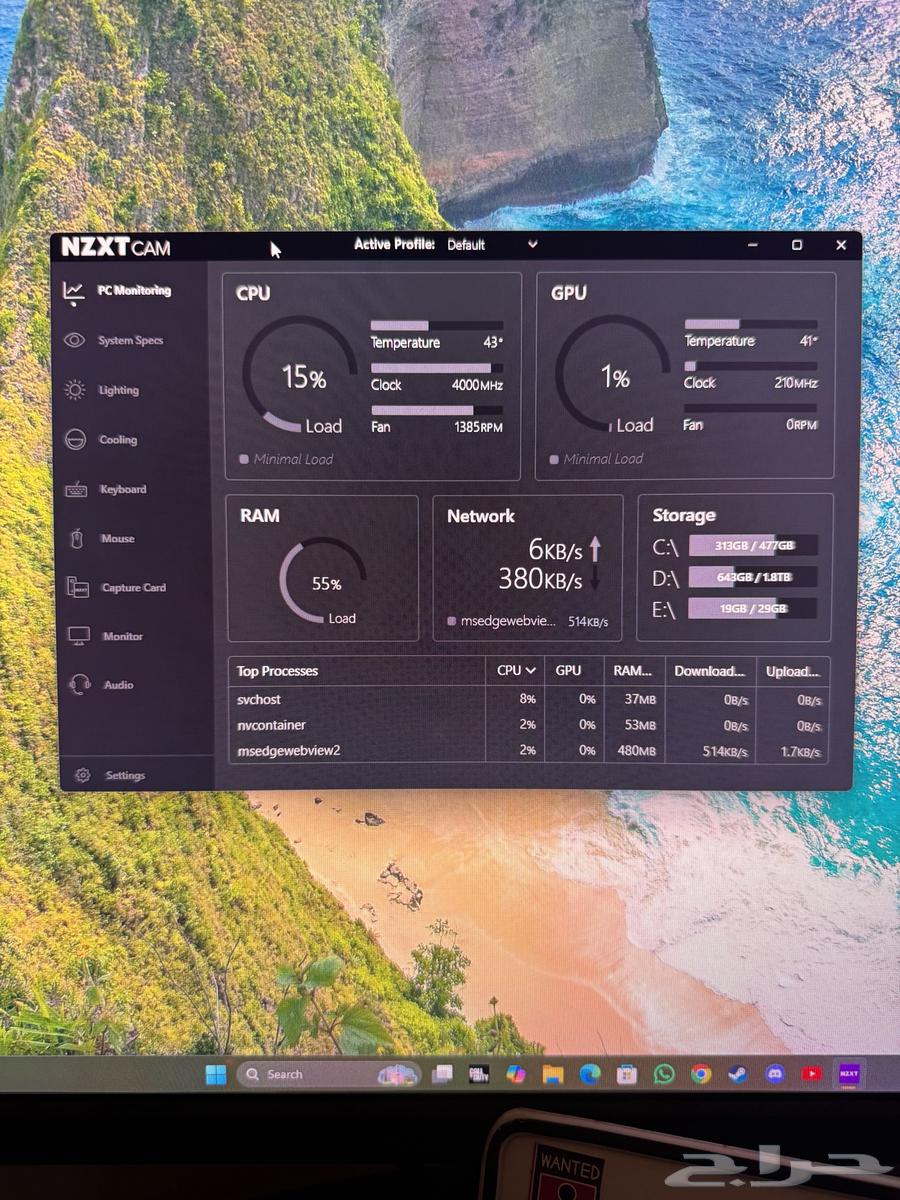
Task: Open Discord from the taskbar
Action: click(774, 1074)
